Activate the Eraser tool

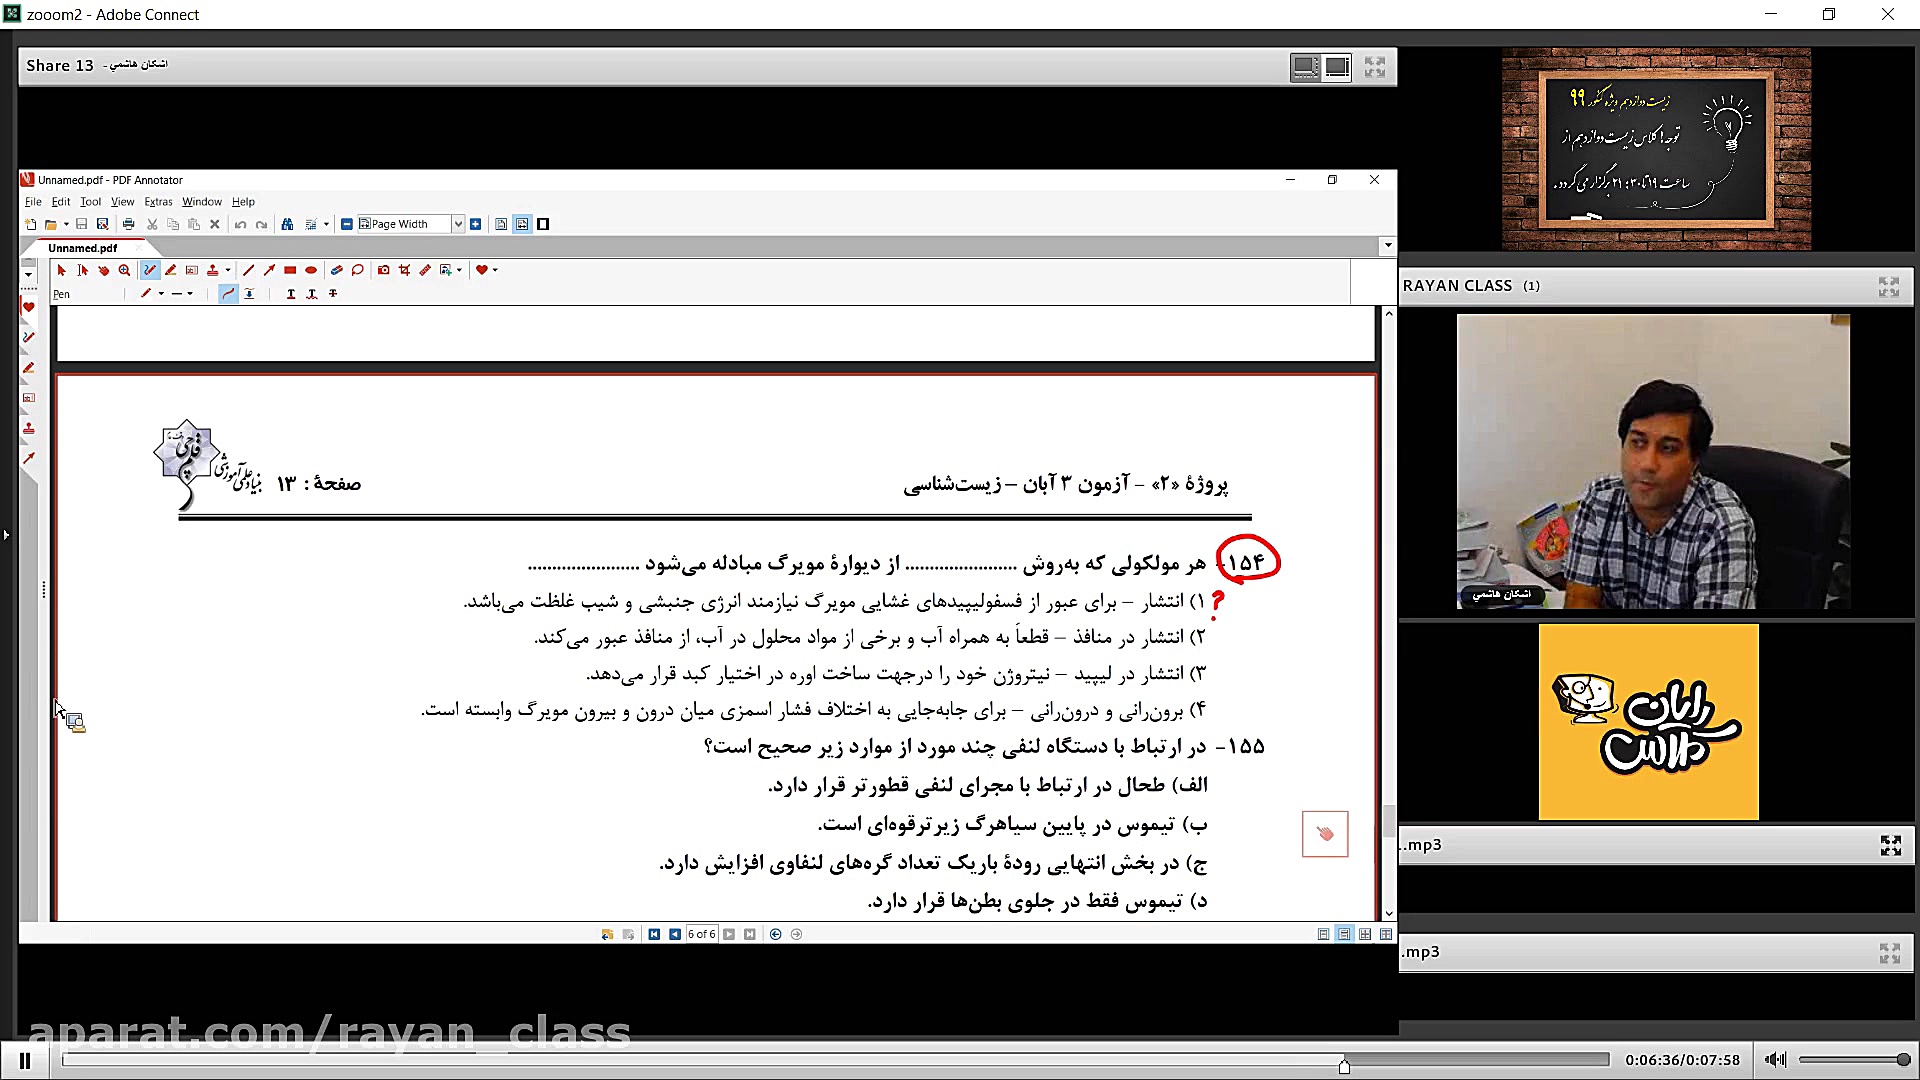tap(335, 269)
